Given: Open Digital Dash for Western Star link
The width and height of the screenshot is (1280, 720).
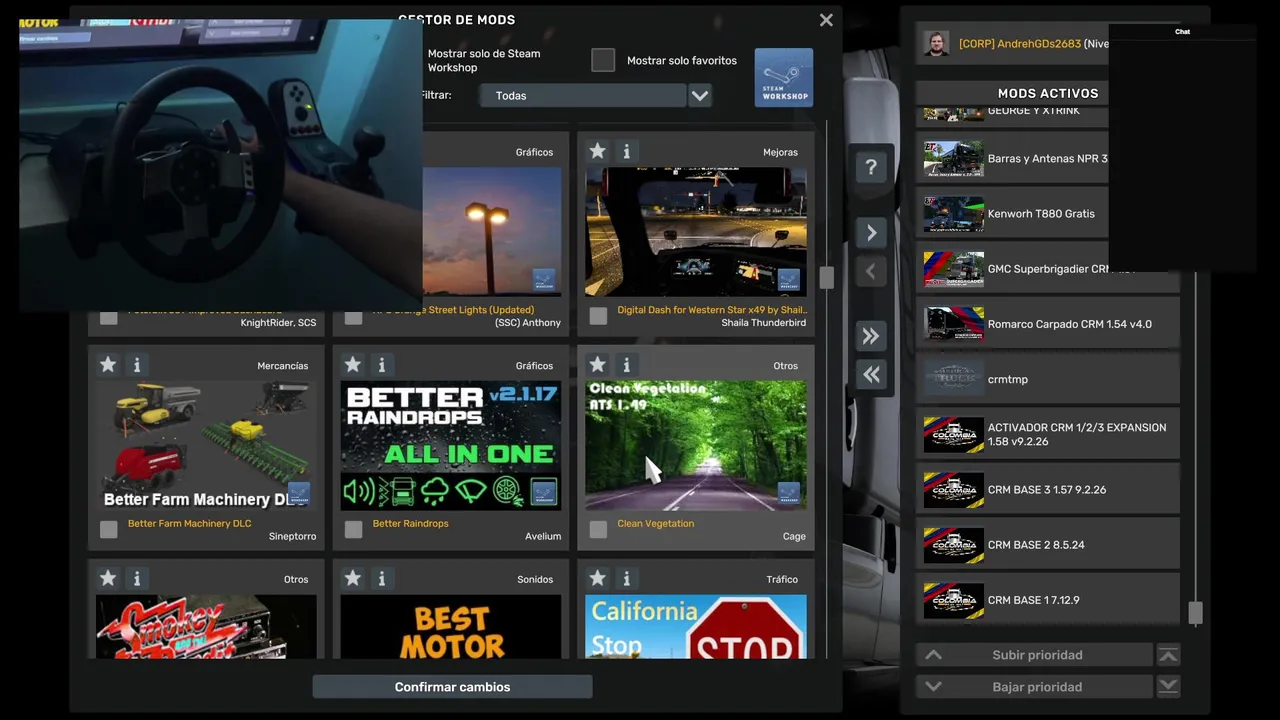Looking at the screenshot, I should point(712,310).
